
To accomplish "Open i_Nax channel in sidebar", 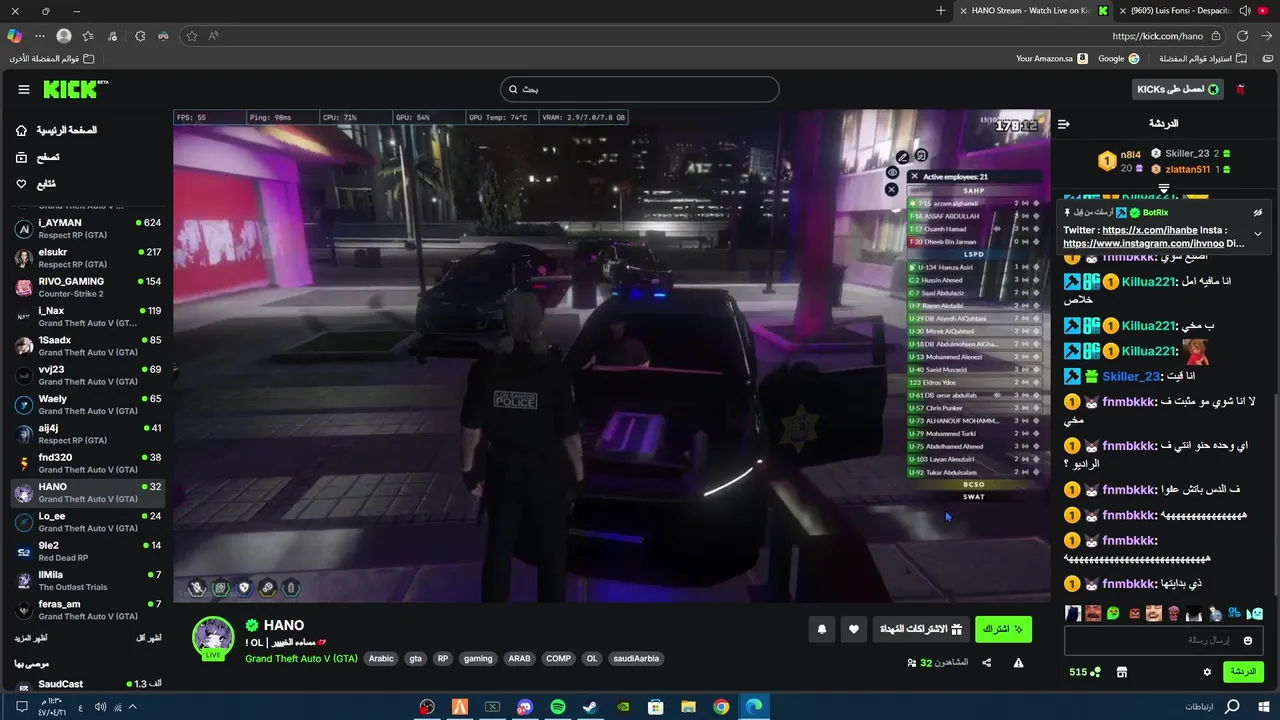I will pyautogui.click(x=86, y=316).
